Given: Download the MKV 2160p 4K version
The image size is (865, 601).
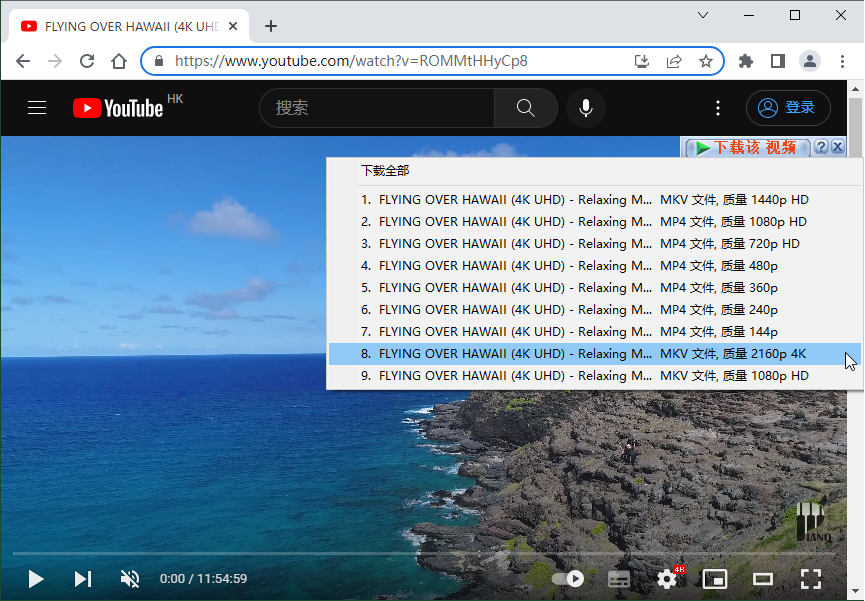Looking at the screenshot, I should (x=595, y=354).
